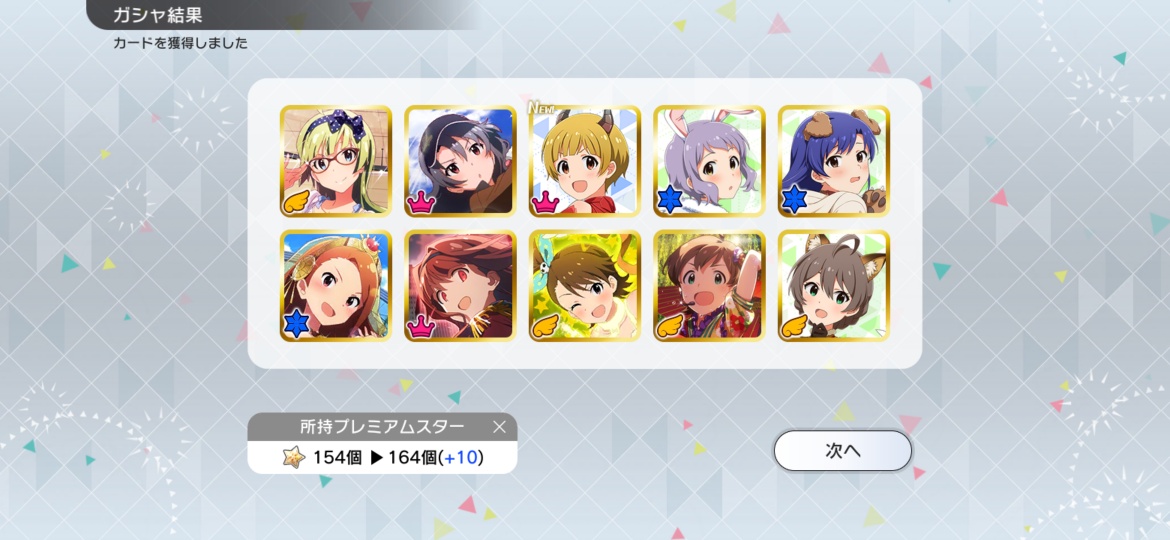
Task: Click the pink crown icon on horned girl card
Action: tap(546, 201)
